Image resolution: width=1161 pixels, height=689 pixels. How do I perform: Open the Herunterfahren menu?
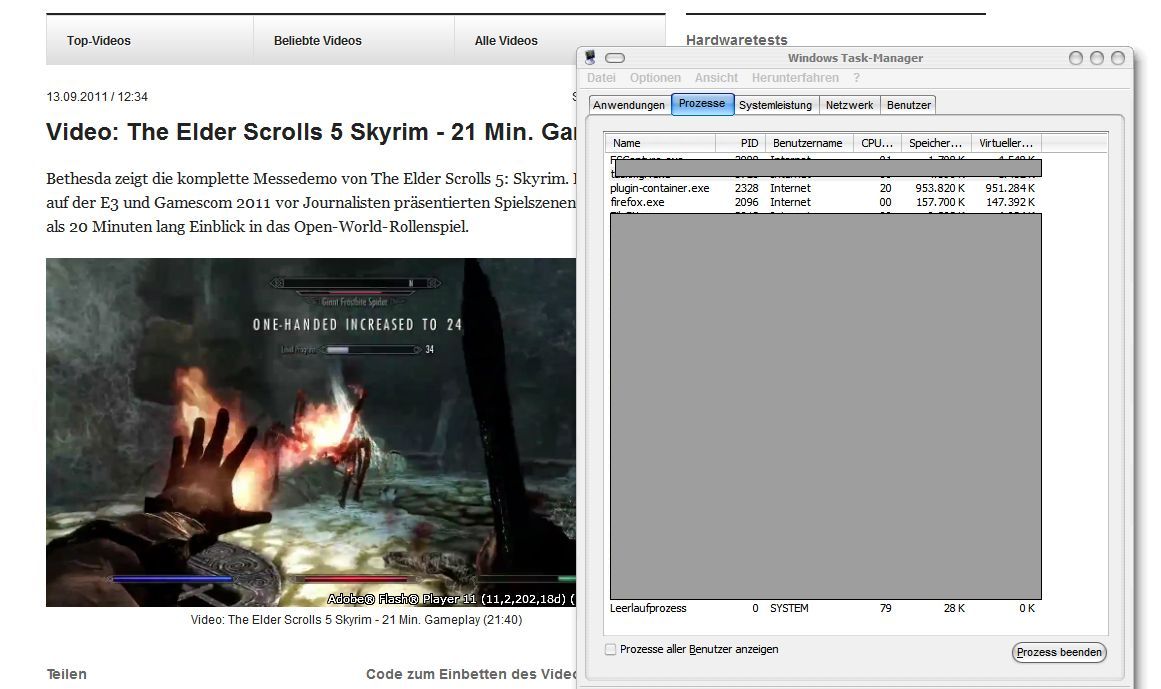tap(795, 78)
